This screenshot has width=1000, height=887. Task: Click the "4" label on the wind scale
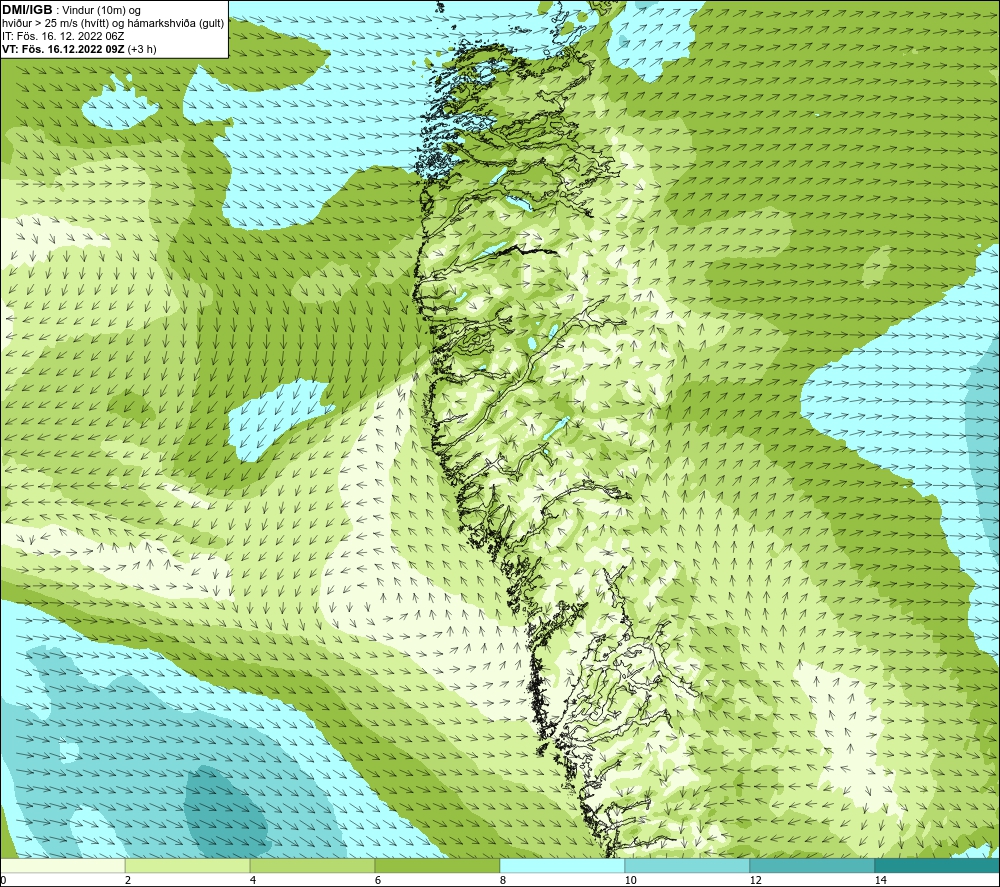(x=253, y=880)
